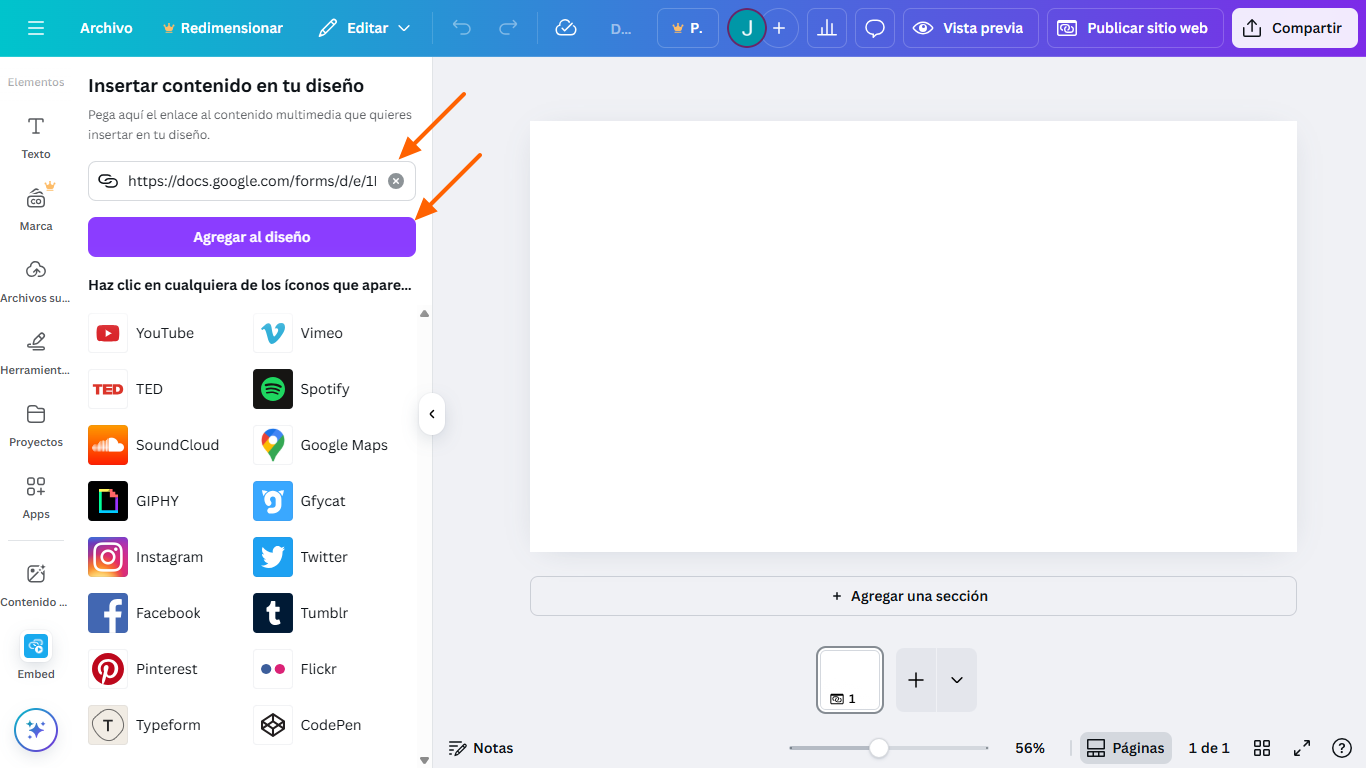Screen dimensions: 1366x768
Task: Toggle the Páginas view
Action: (1126, 748)
